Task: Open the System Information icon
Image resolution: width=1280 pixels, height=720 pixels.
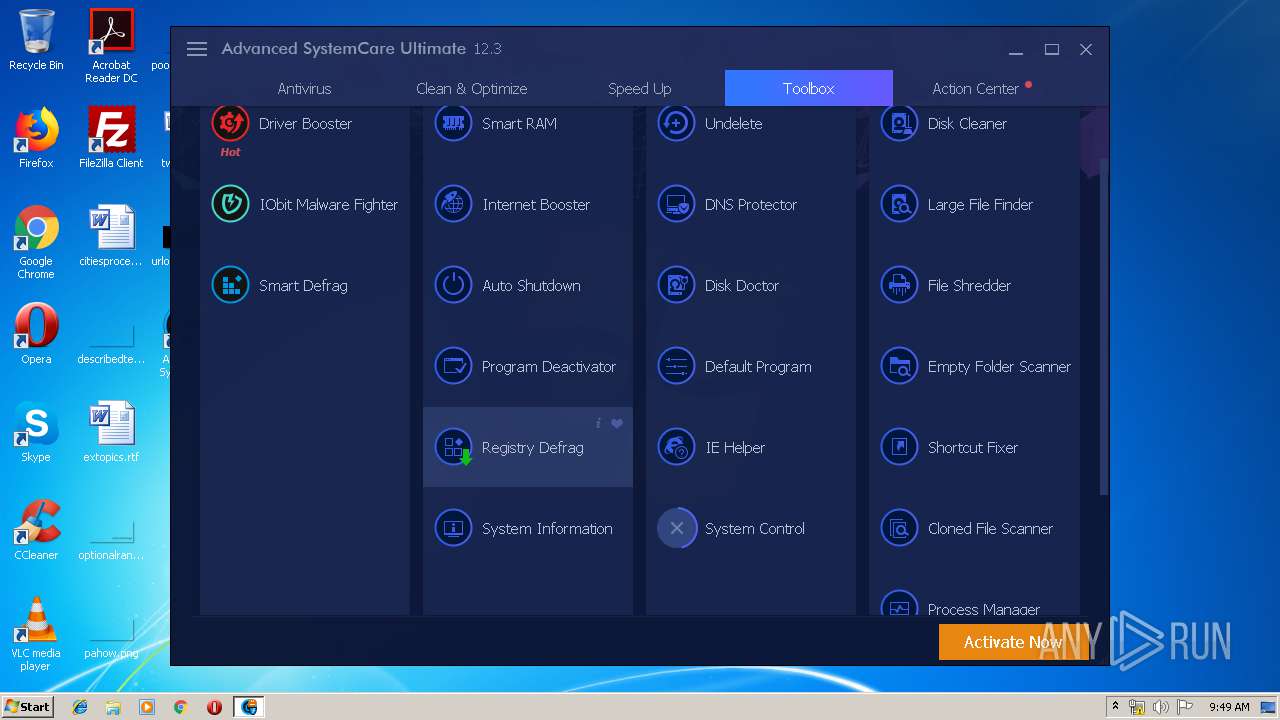Action: pos(453,528)
